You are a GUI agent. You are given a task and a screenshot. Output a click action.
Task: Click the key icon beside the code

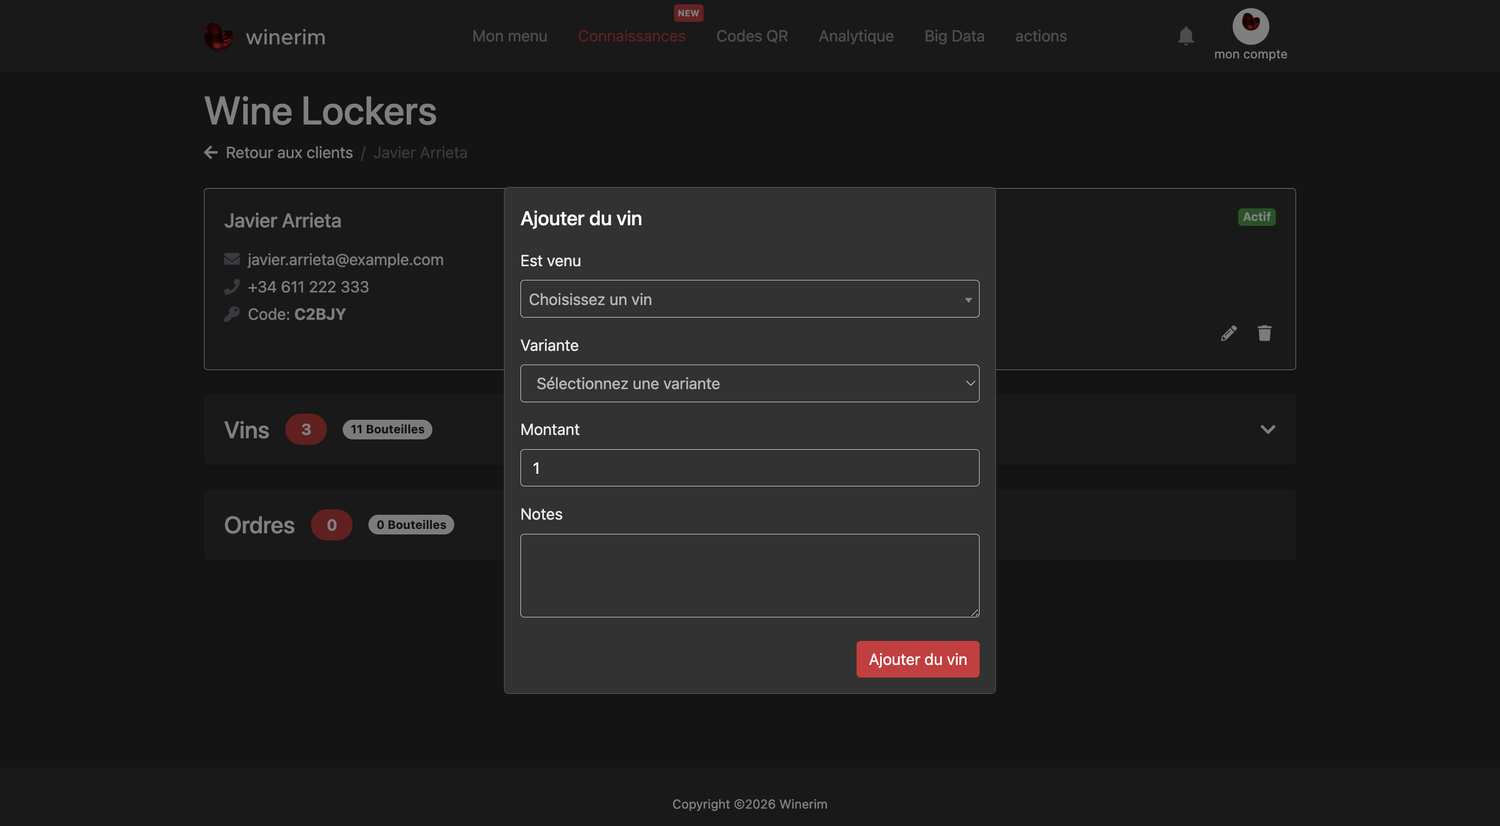pos(232,314)
